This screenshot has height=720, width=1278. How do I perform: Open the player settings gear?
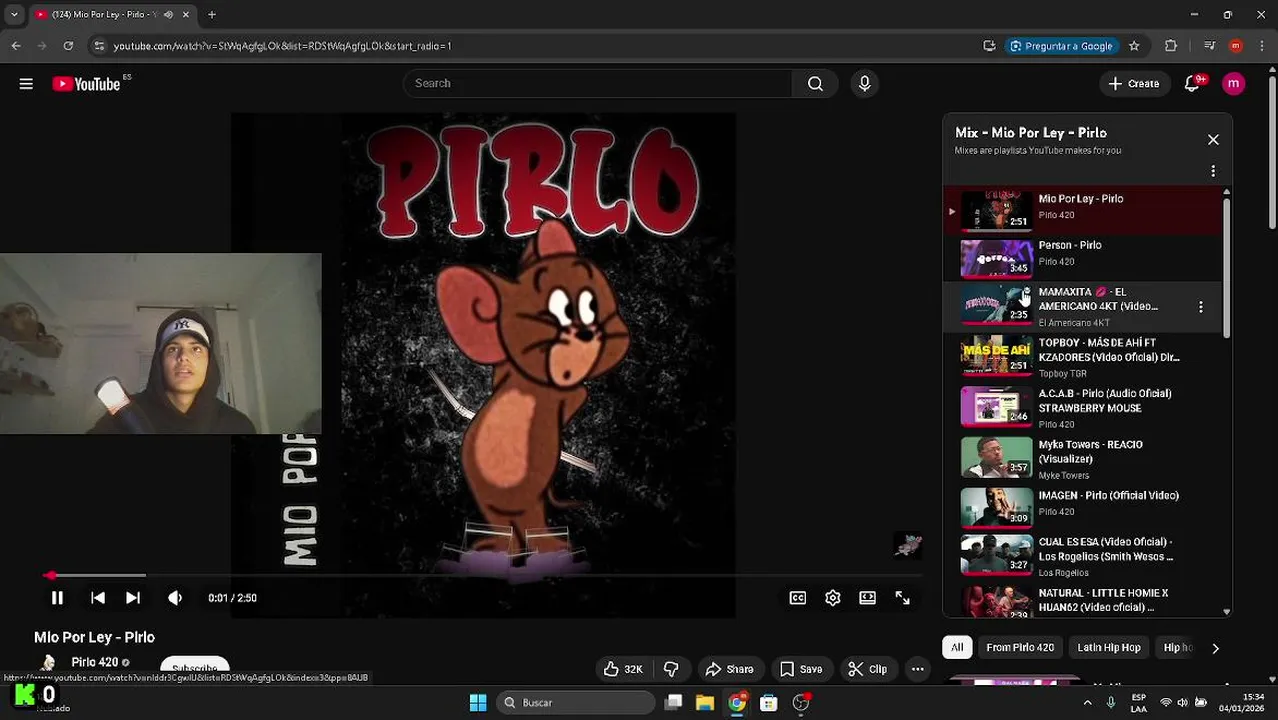coord(833,598)
